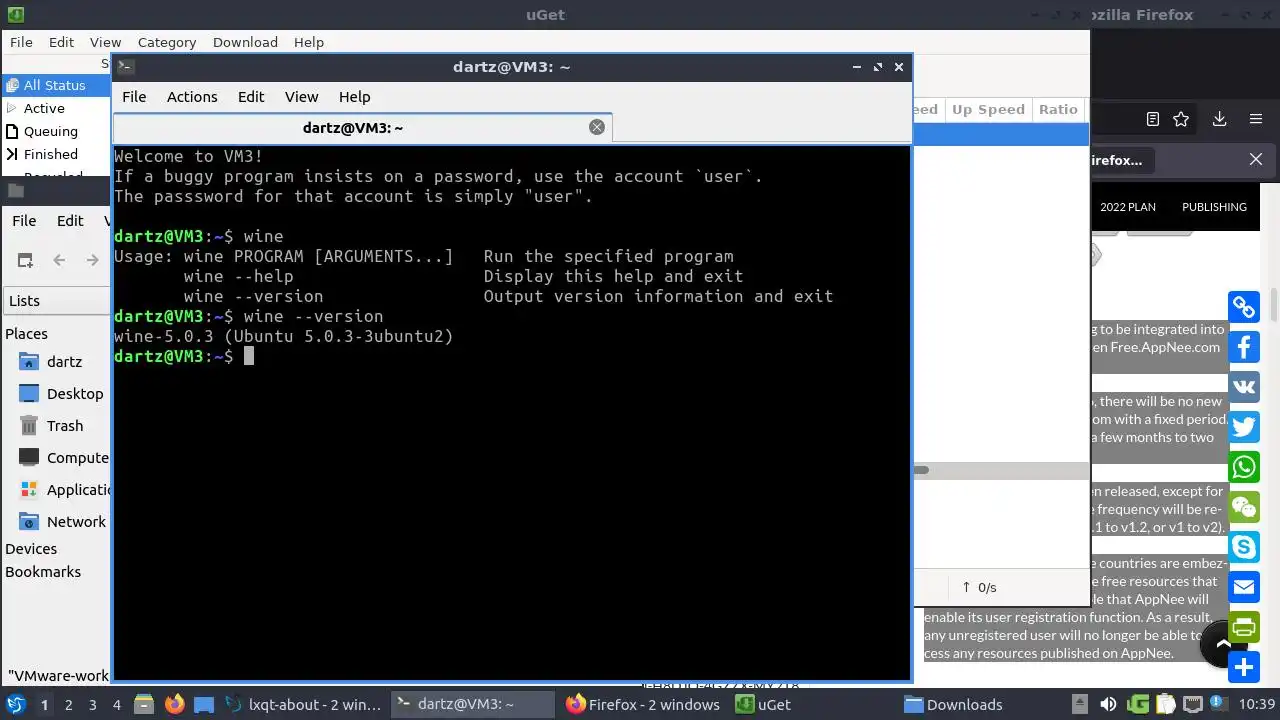Screen dimensions: 1280x720
Task: Switch to uGet taskbar entry
Action: click(x=764, y=704)
